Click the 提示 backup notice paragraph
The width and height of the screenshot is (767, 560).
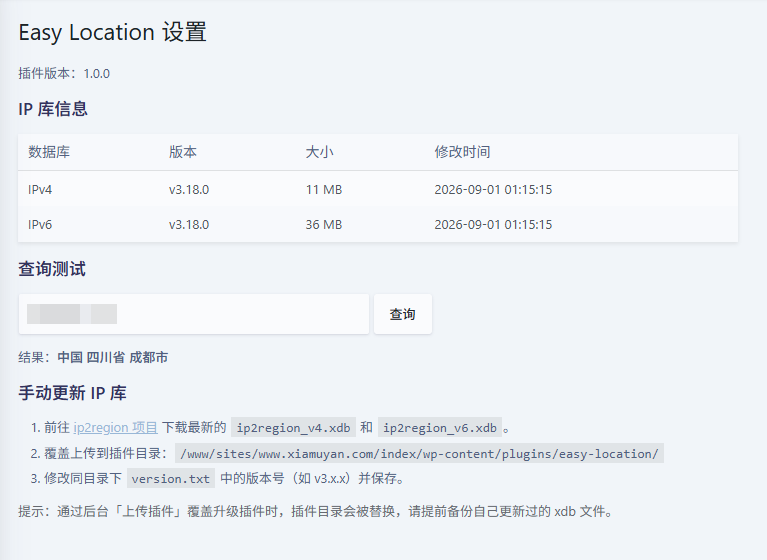point(316,512)
